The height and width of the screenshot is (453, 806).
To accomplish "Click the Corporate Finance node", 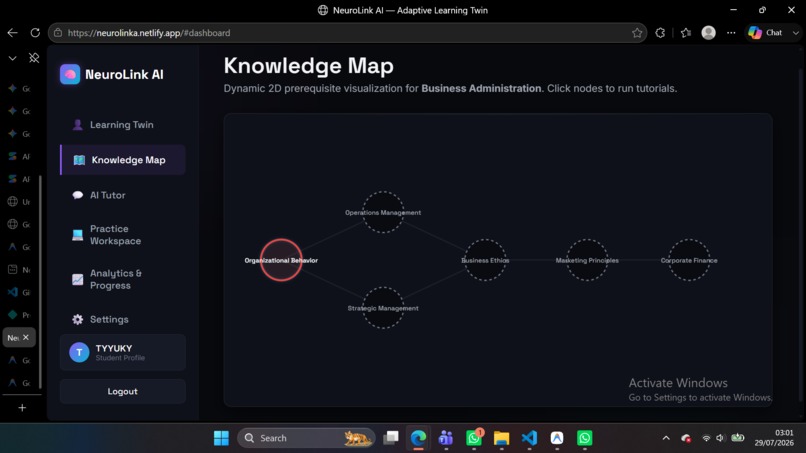I will 689,260.
